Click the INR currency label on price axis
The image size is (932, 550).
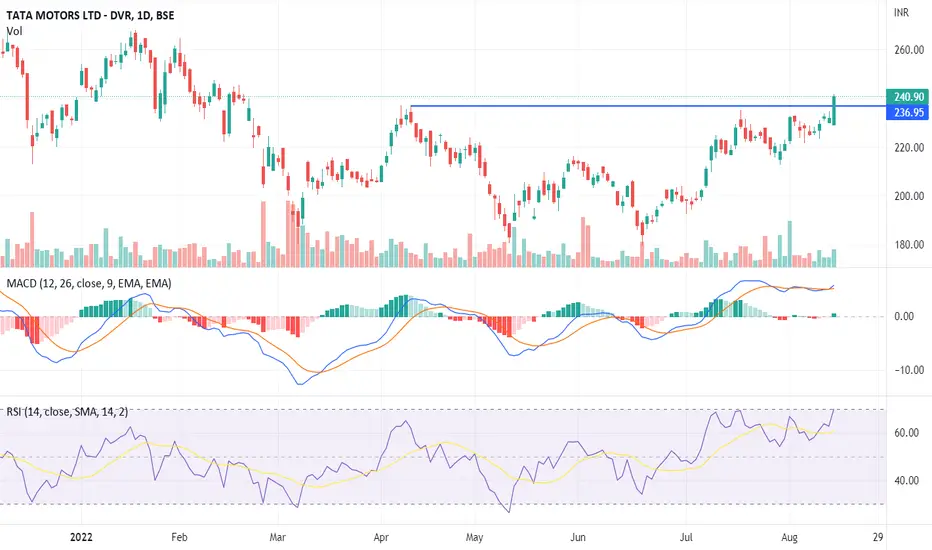901,12
